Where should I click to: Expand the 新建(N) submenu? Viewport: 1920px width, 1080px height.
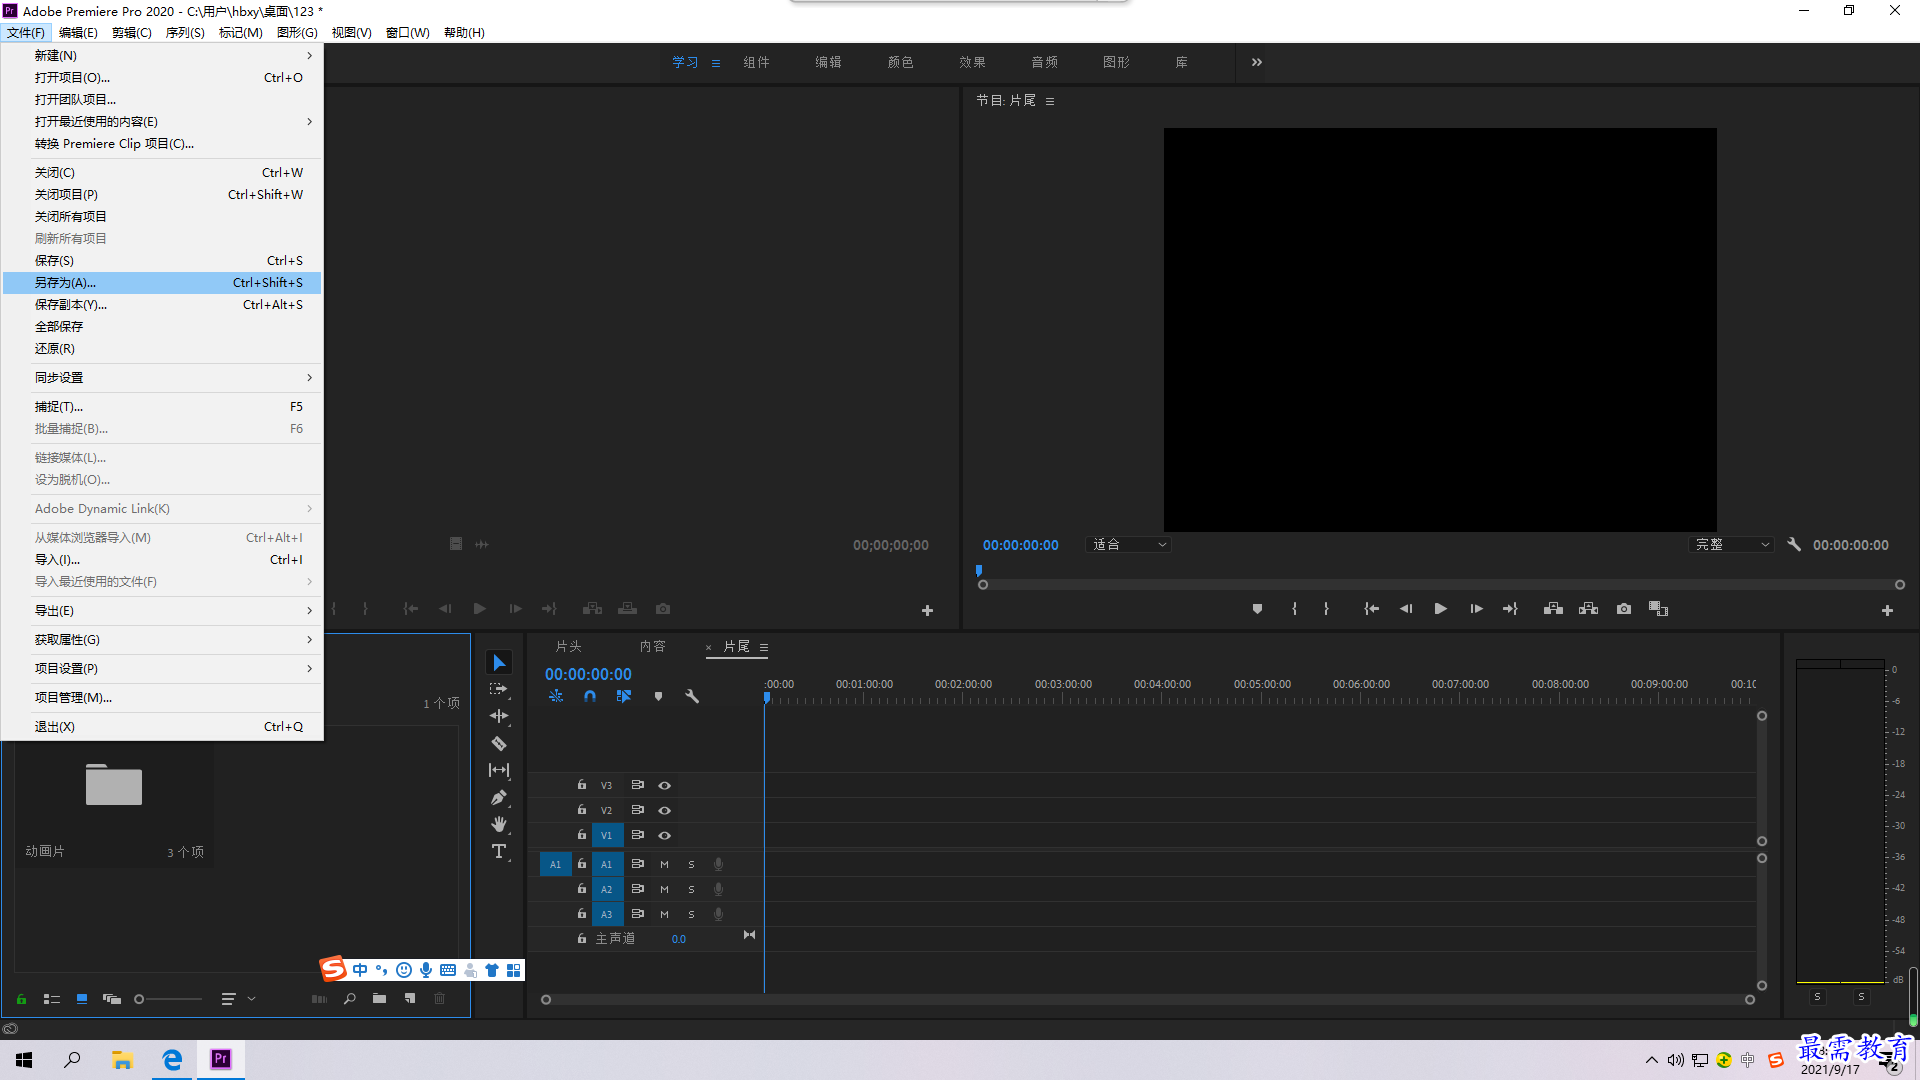tap(162, 56)
